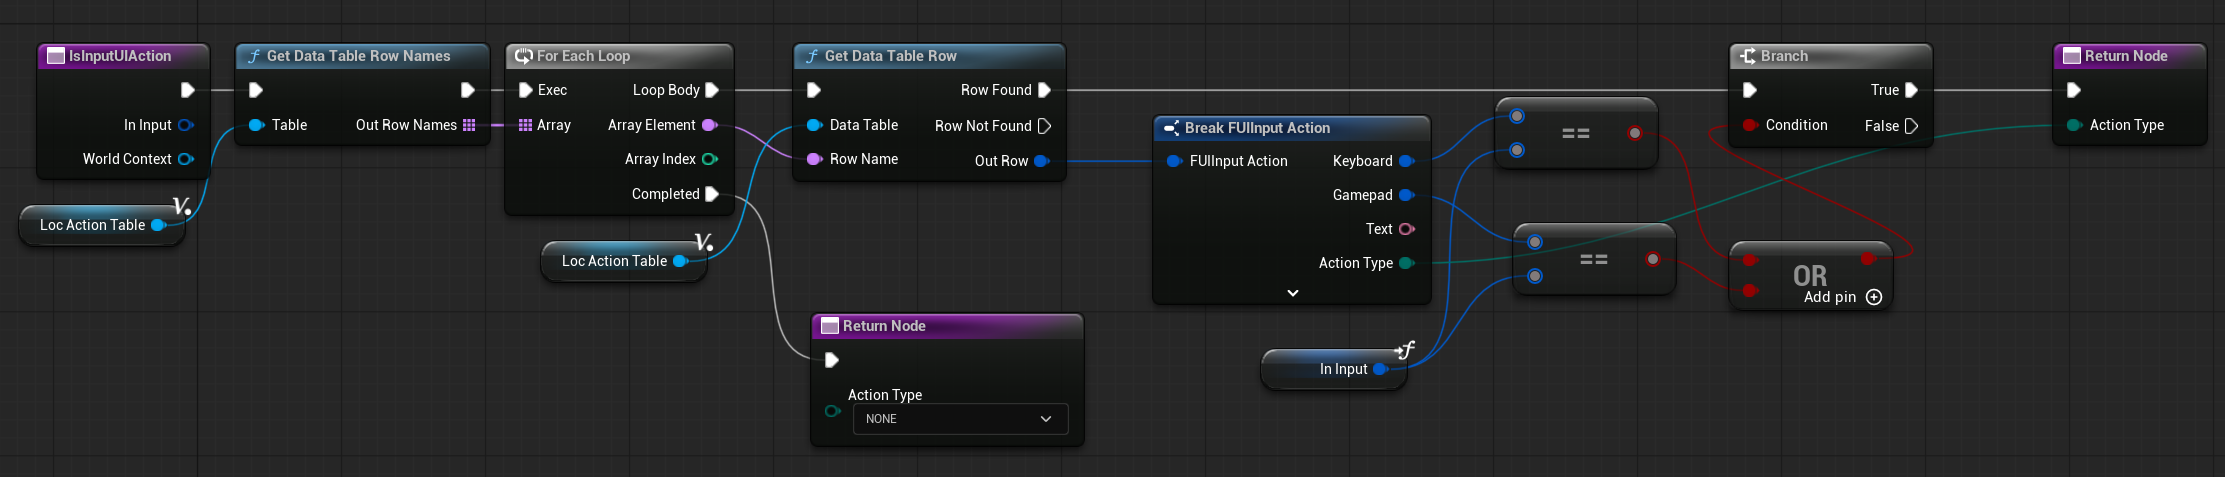The height and width of the screenshot is (477, 2225).
Task: Click the Out Row output pin
Action: pos(1041,161)
